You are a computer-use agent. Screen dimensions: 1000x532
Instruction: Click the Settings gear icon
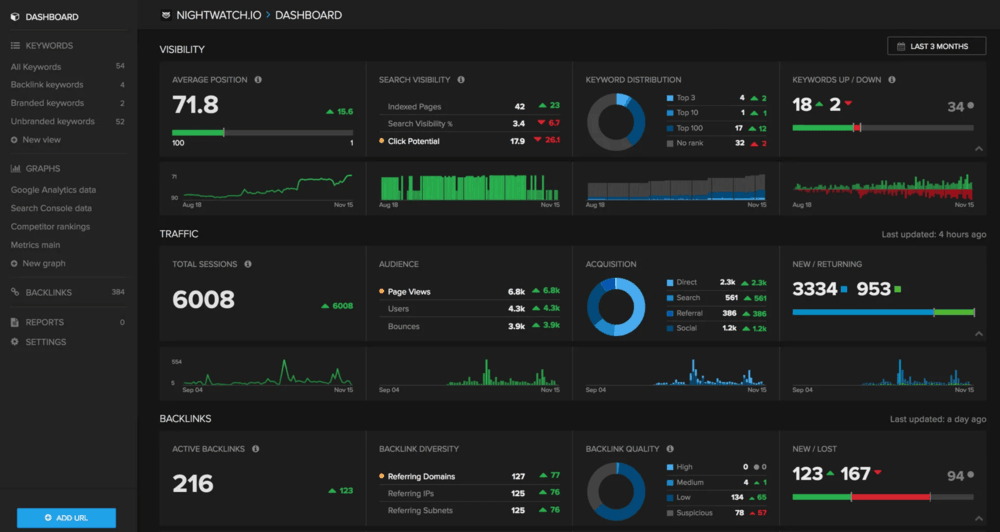(15, 342)
